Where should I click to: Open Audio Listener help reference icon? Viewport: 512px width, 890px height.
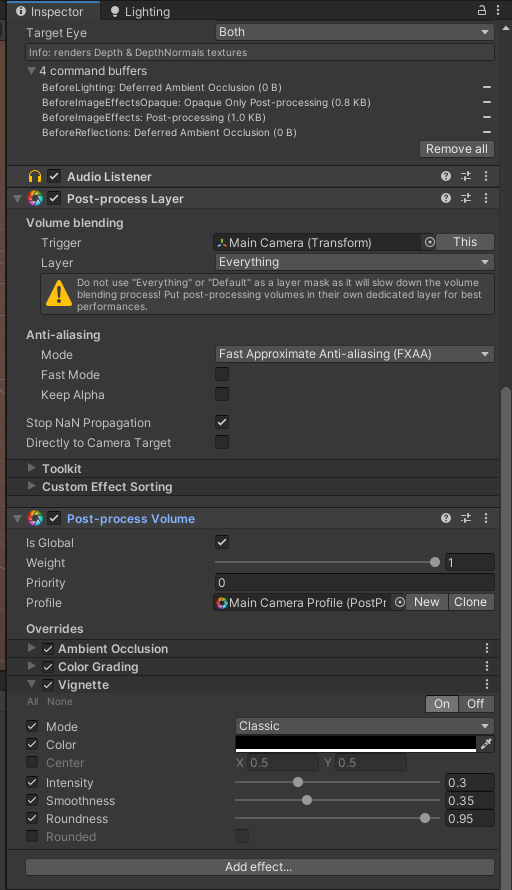(x=446, y=176)
